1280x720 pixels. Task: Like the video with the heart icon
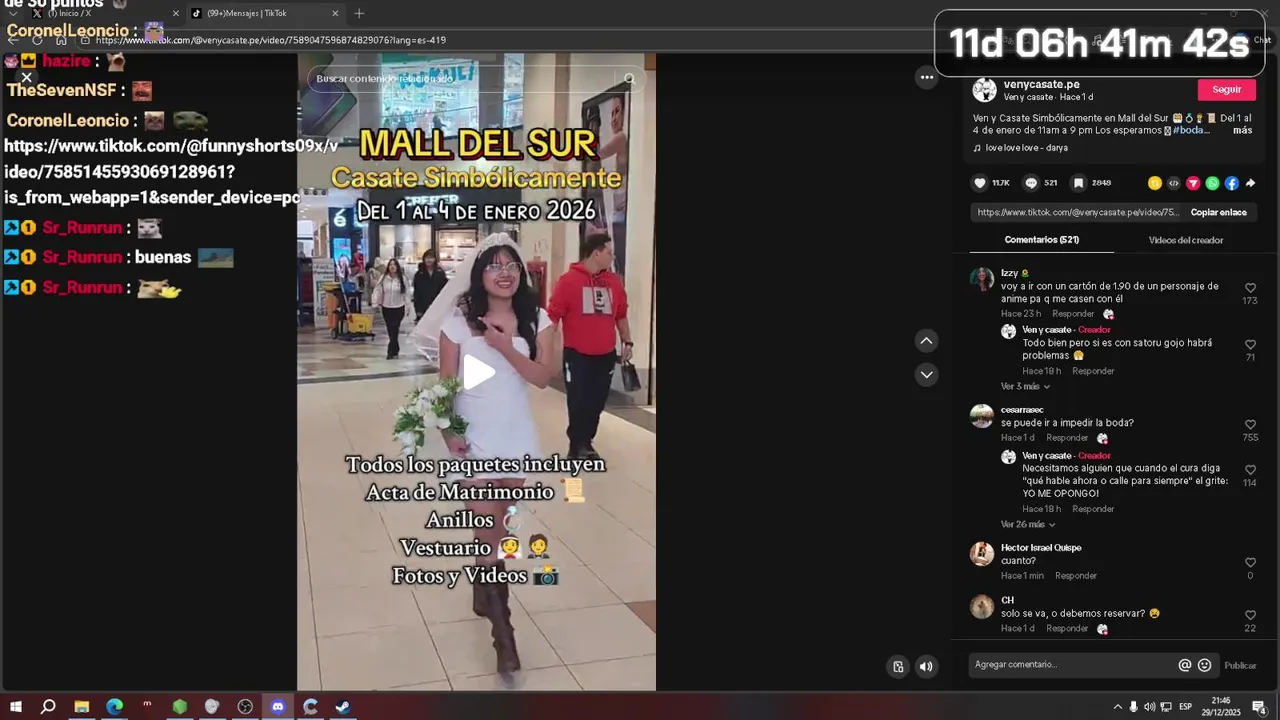pos(980,183)
